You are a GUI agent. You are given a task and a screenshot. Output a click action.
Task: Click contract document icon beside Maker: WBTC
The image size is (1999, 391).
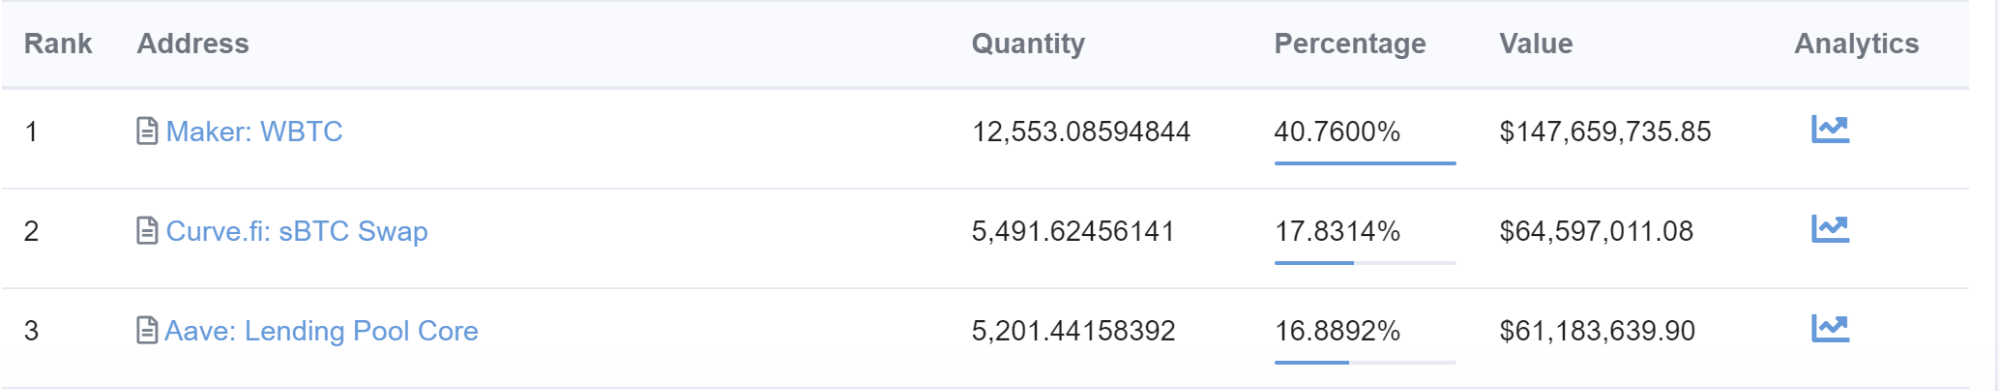click(x=147, y=131)
